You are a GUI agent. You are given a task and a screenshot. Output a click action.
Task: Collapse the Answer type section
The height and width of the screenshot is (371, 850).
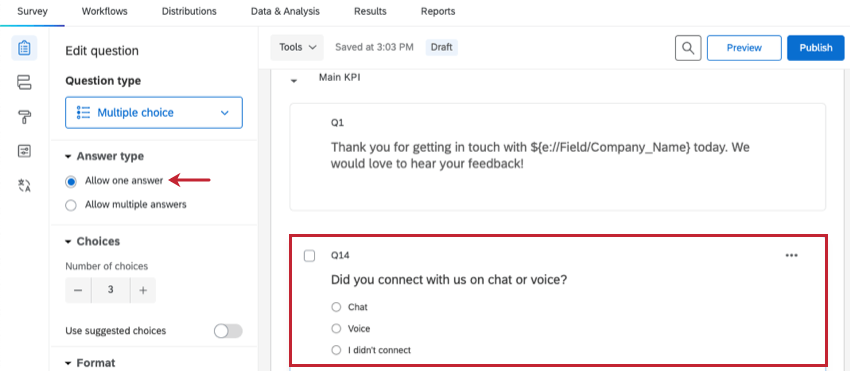(x=68, y=157)
